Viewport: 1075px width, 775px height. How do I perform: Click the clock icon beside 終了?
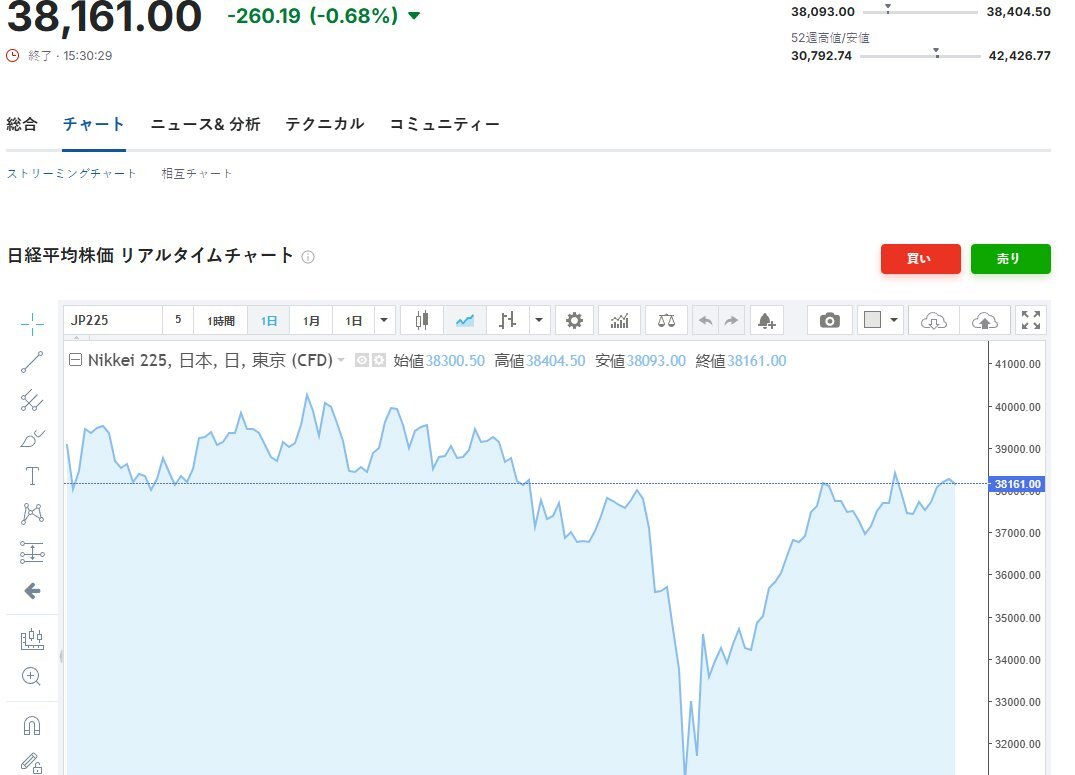(12, 56)
